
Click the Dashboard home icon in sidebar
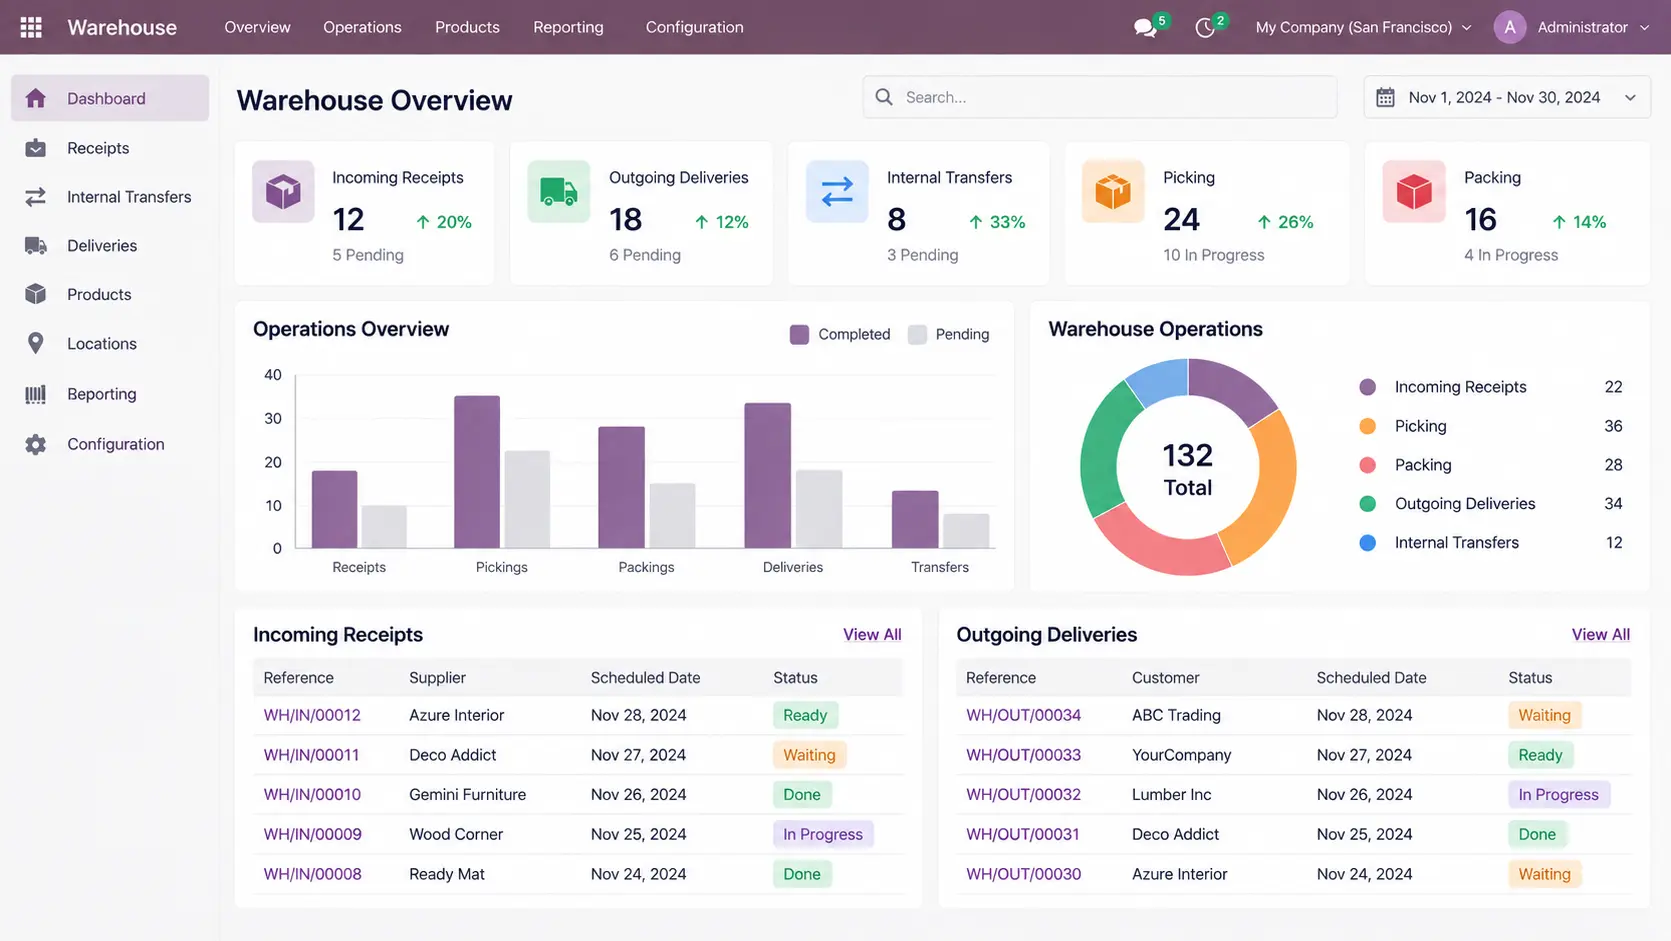(36, 98)
